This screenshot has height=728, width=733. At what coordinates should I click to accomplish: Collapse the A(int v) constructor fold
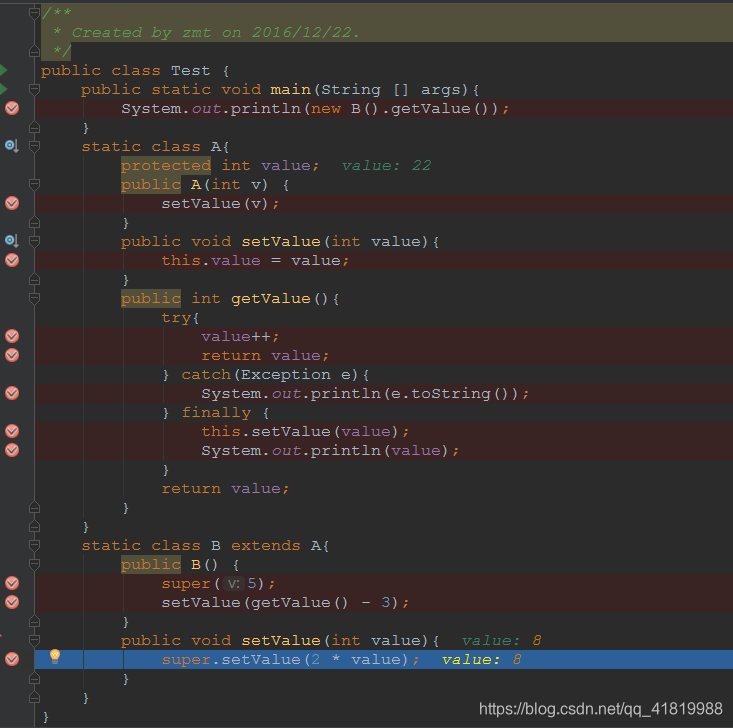click(x=34, y=184)
